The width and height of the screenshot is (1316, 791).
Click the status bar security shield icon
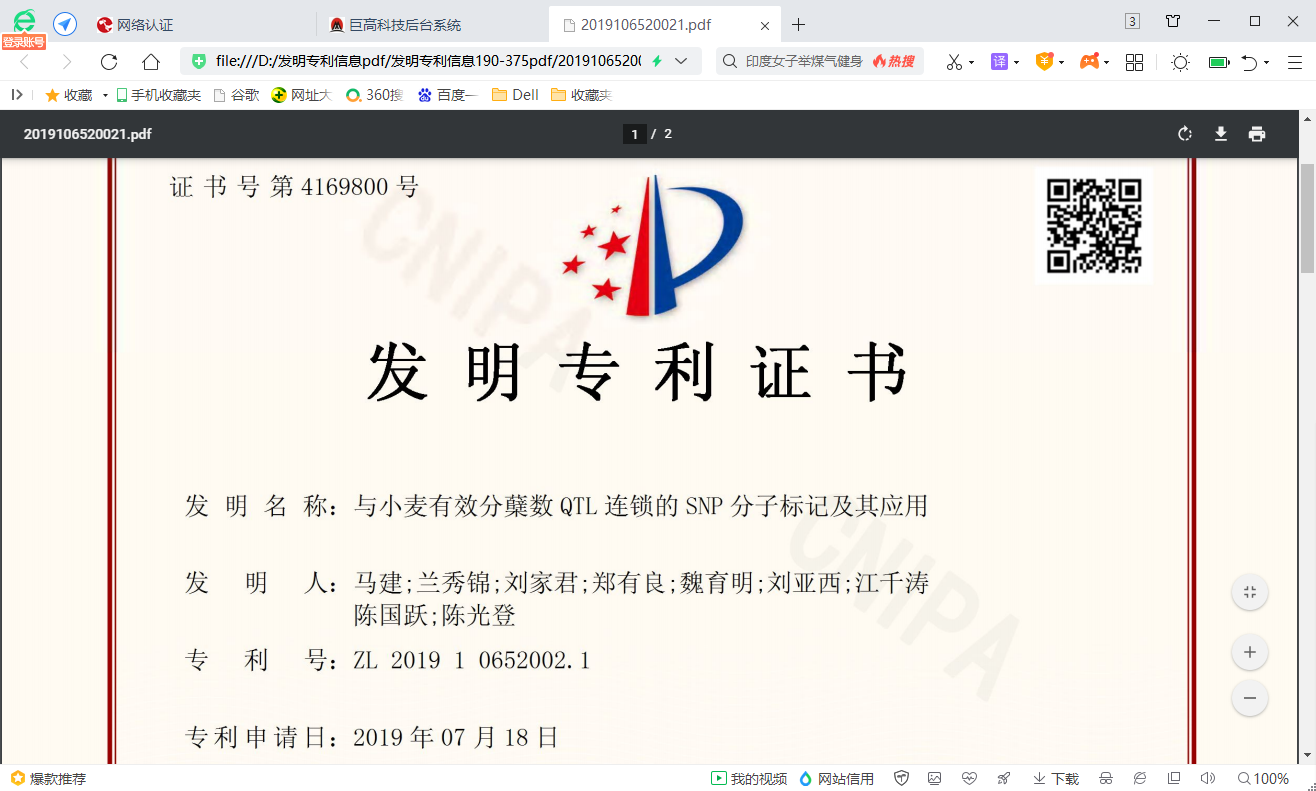click(901, 778)
